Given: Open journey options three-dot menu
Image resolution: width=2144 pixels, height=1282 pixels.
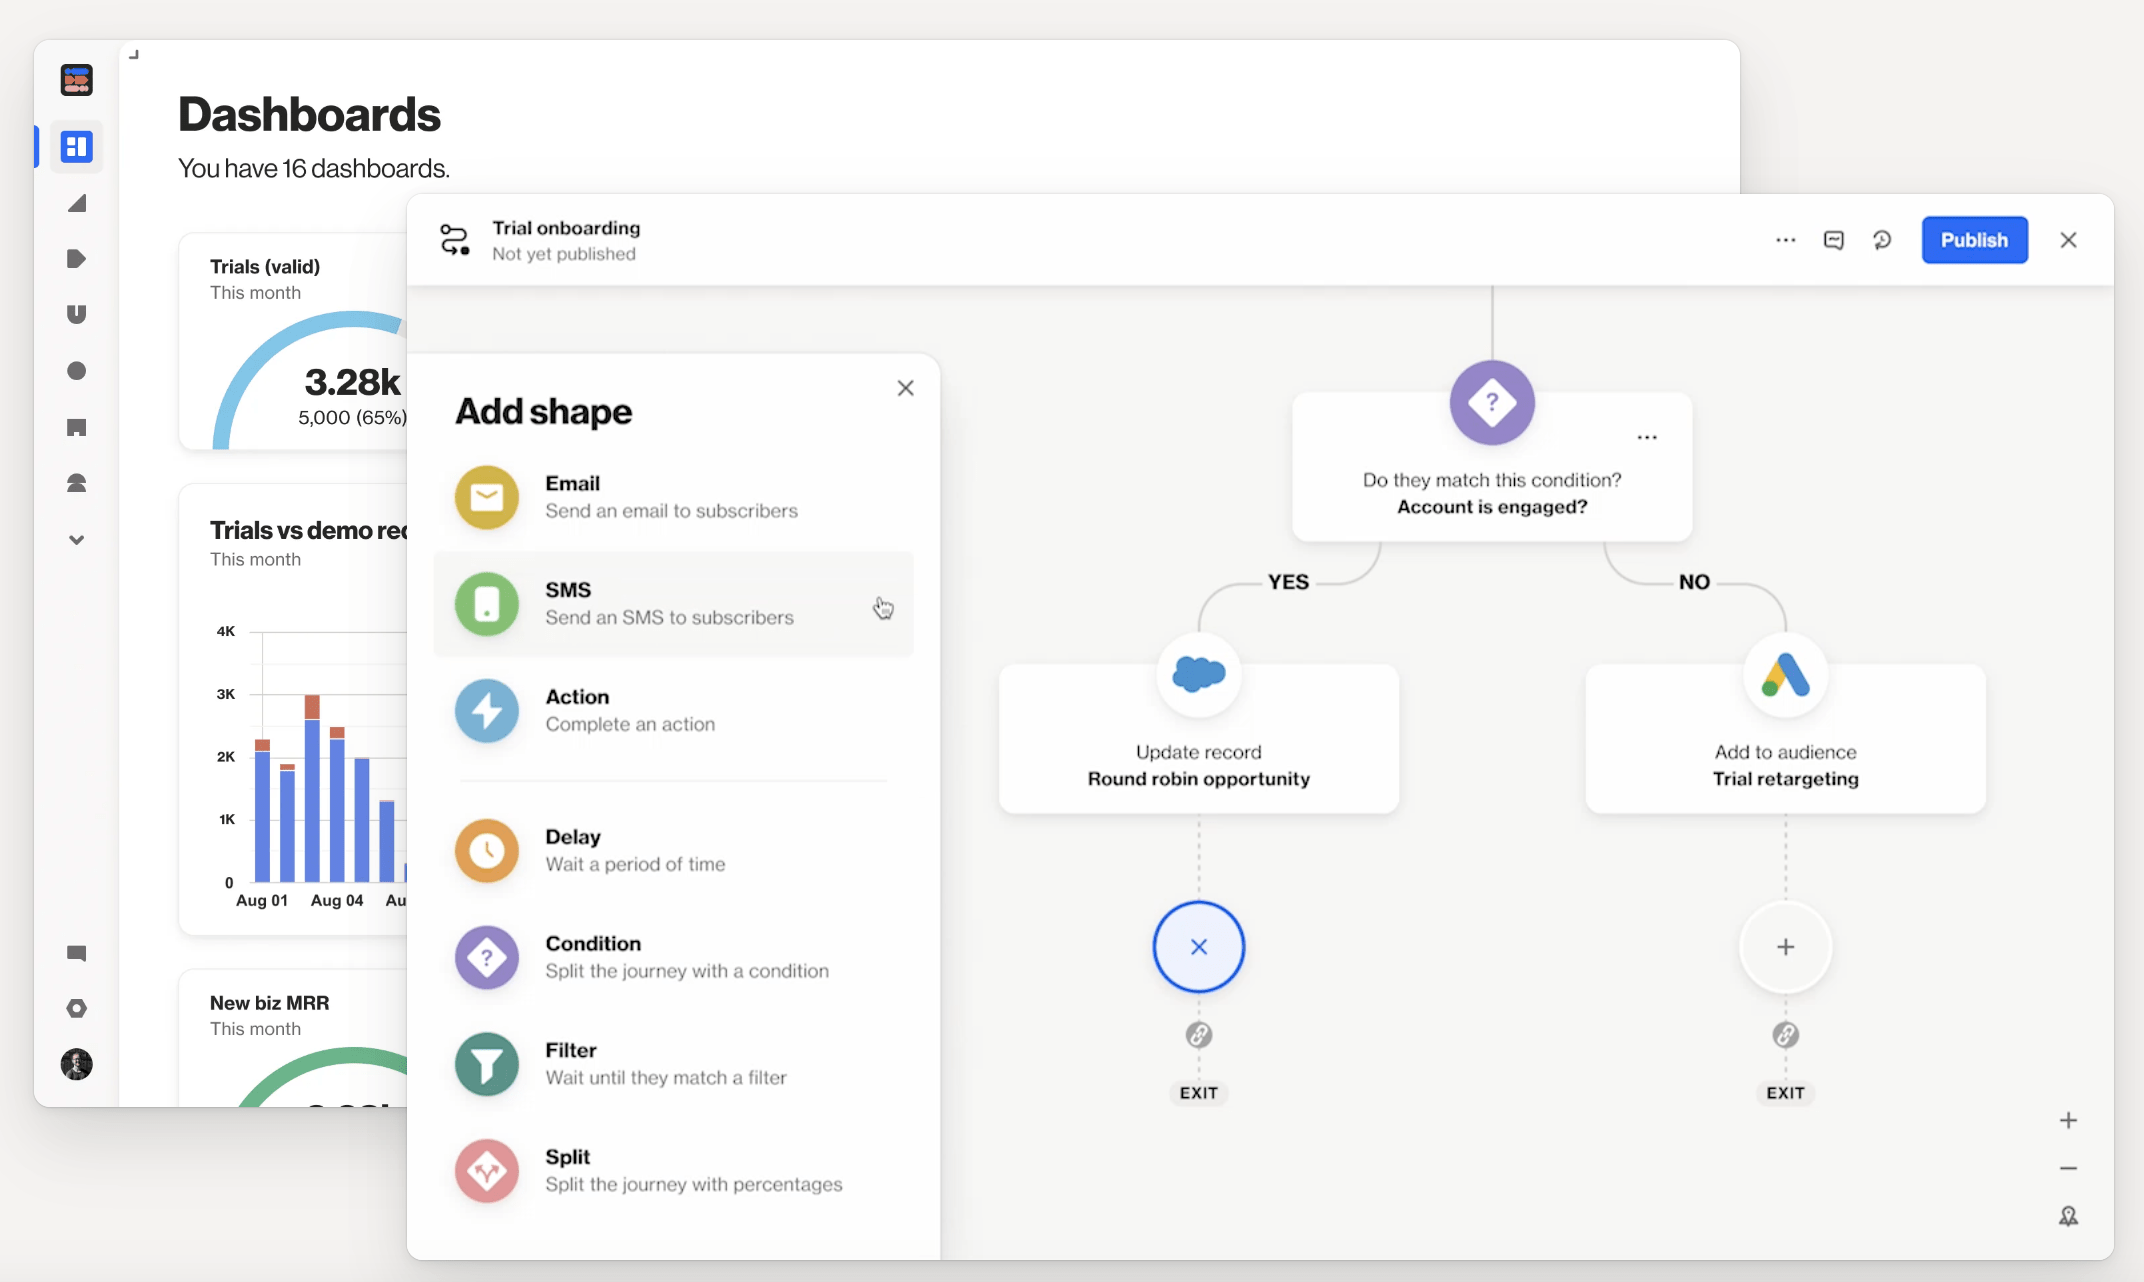Looking at the screenshot, I should pyautogui.click(x=1785, y=240).
